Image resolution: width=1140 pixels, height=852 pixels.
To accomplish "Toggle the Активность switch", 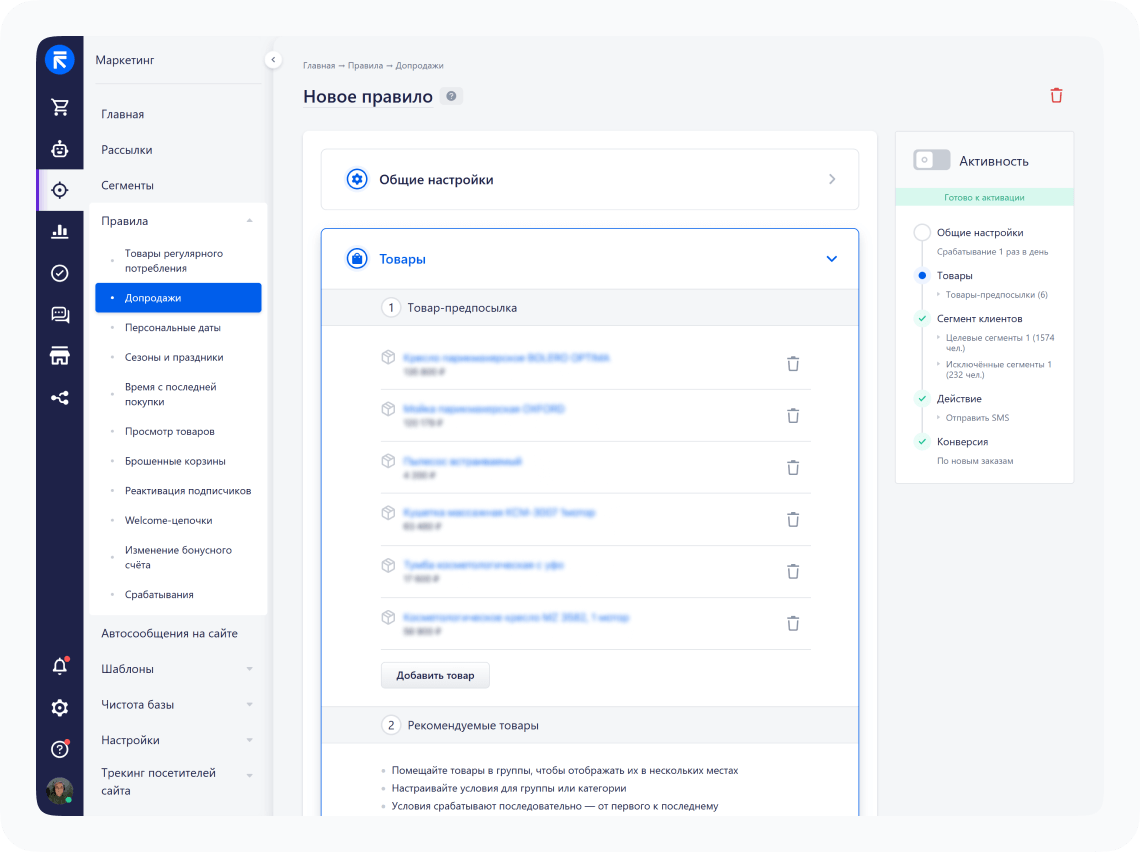I will 931,159.
